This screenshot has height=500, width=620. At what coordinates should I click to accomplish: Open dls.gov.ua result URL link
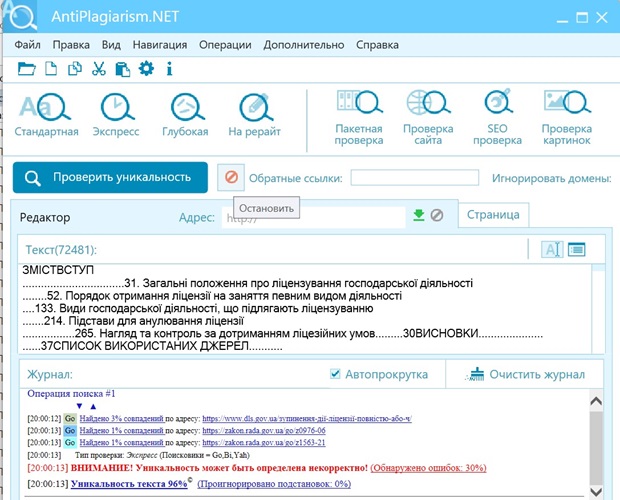pyautogui.click(x=307, y=418)
